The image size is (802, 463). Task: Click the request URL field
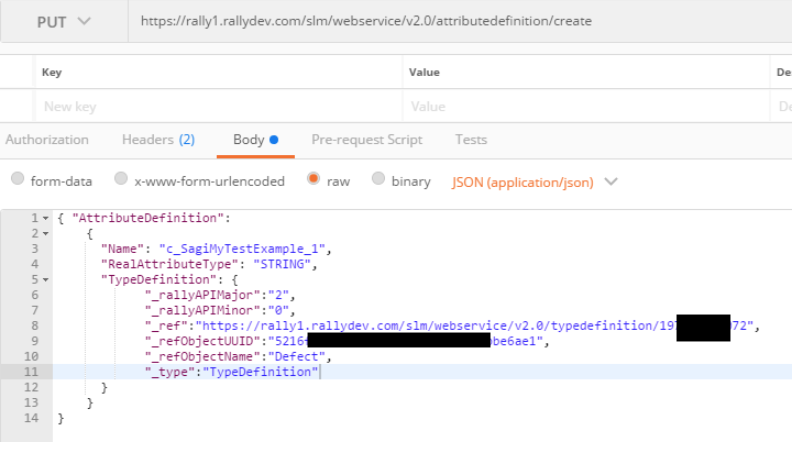pyautogui.click(x=460, y=21)
